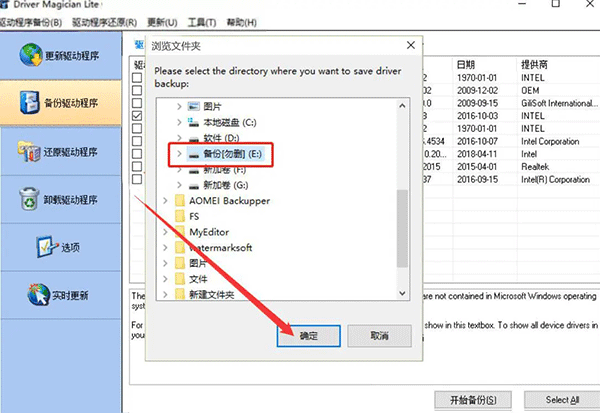Toggle the checkbox in the Intel 2018-04-11 row
The image size is (600, 413).
137,153
